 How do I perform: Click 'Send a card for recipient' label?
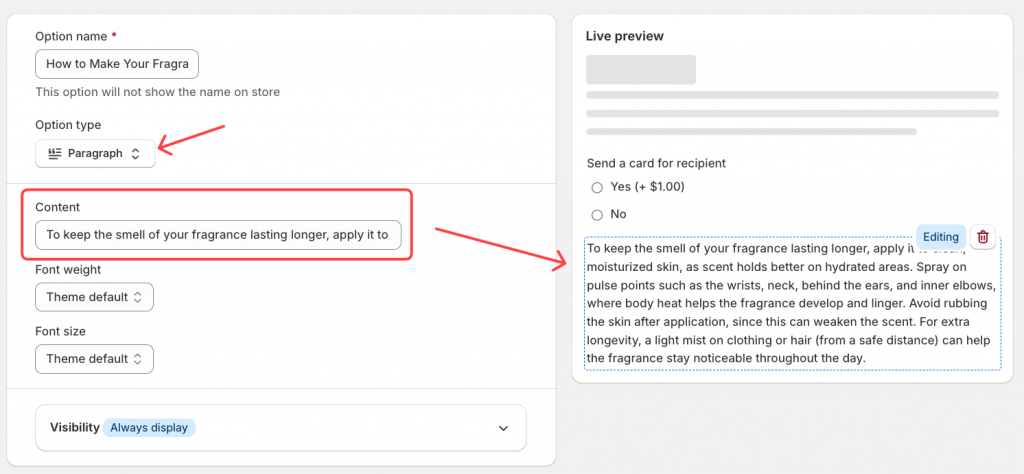tap(656, 163)
